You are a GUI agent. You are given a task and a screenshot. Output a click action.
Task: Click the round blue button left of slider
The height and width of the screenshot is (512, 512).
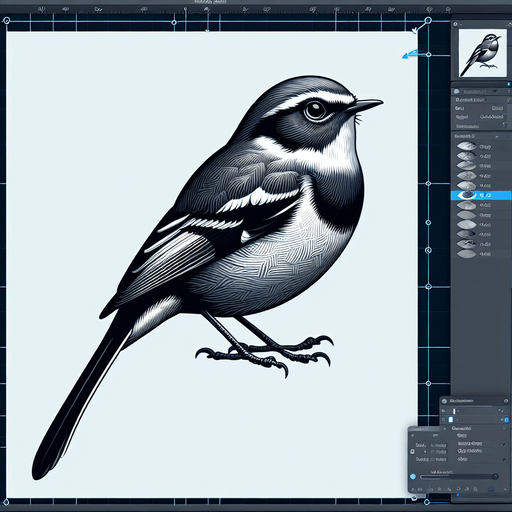tap(413, 477)
